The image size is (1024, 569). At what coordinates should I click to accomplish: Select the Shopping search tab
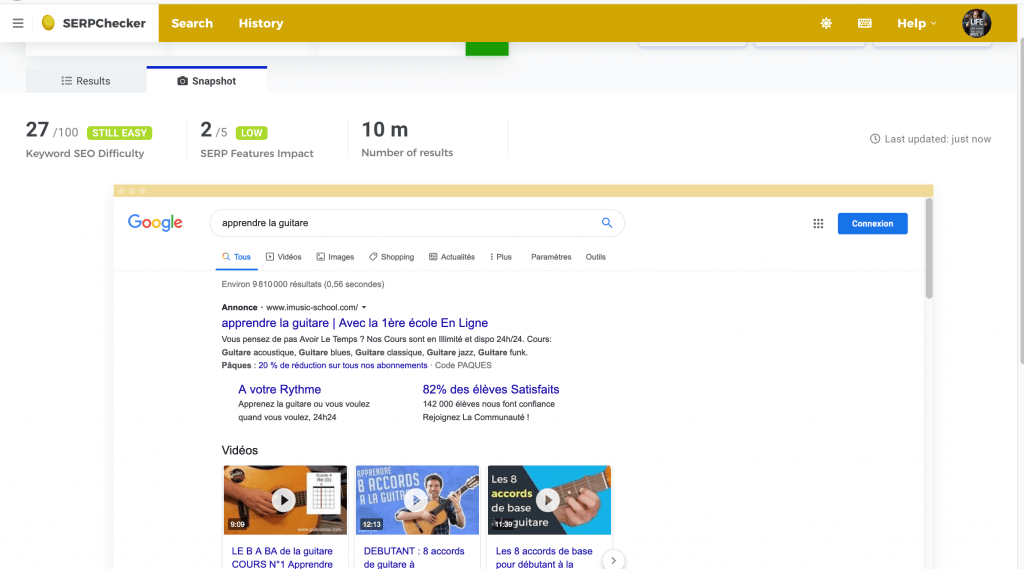click(391, 257)
